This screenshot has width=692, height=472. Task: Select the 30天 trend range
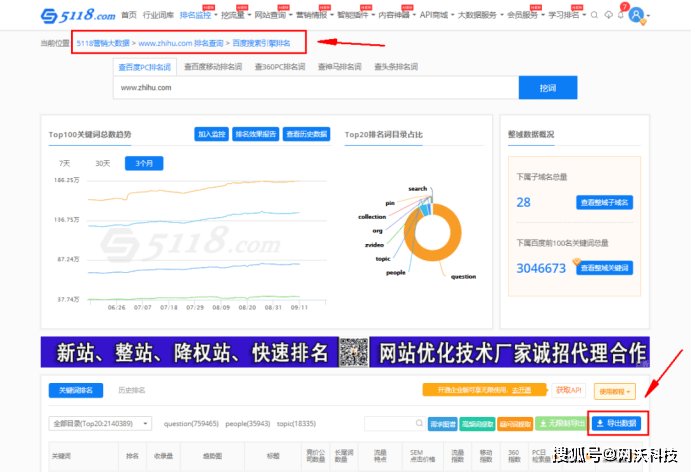click(103, 164)
